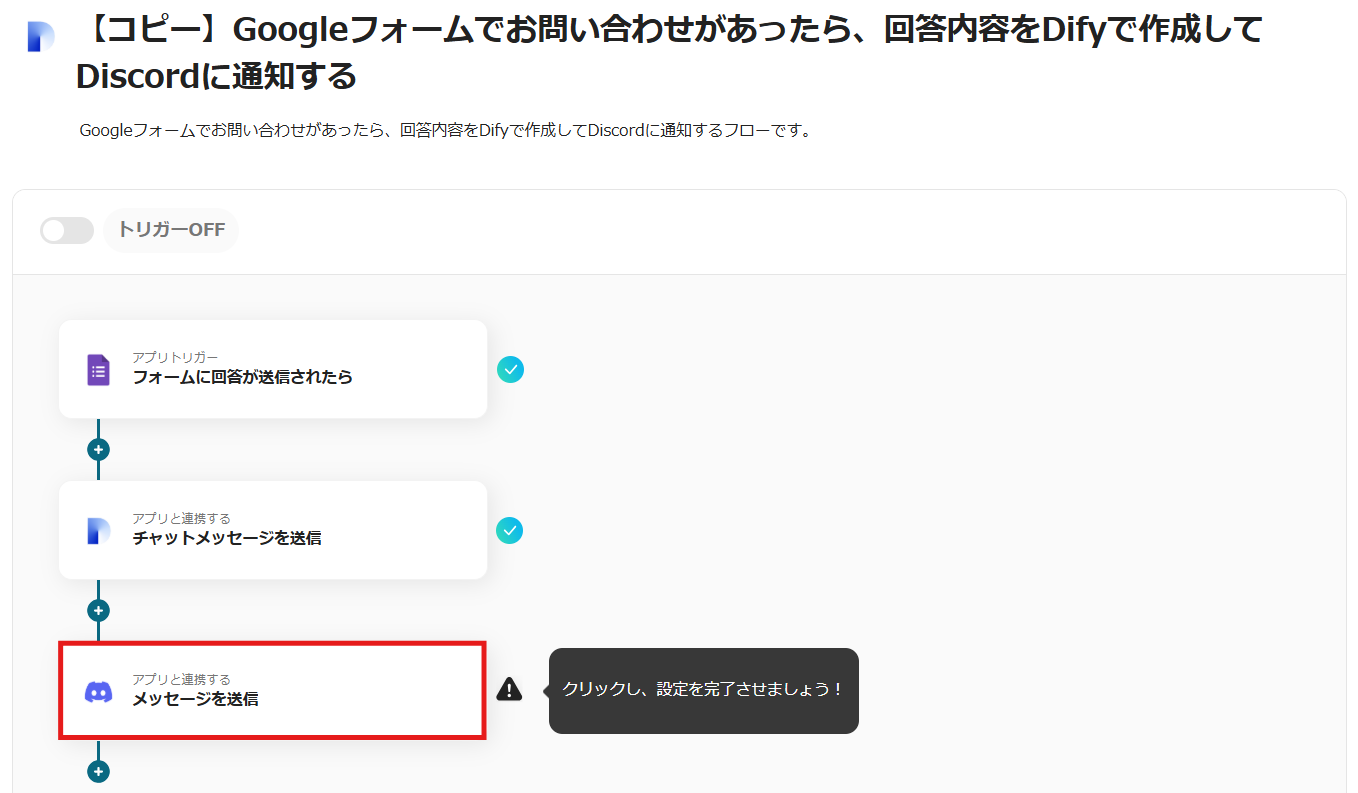Add a step below the Discord message card

pos(98,771)
